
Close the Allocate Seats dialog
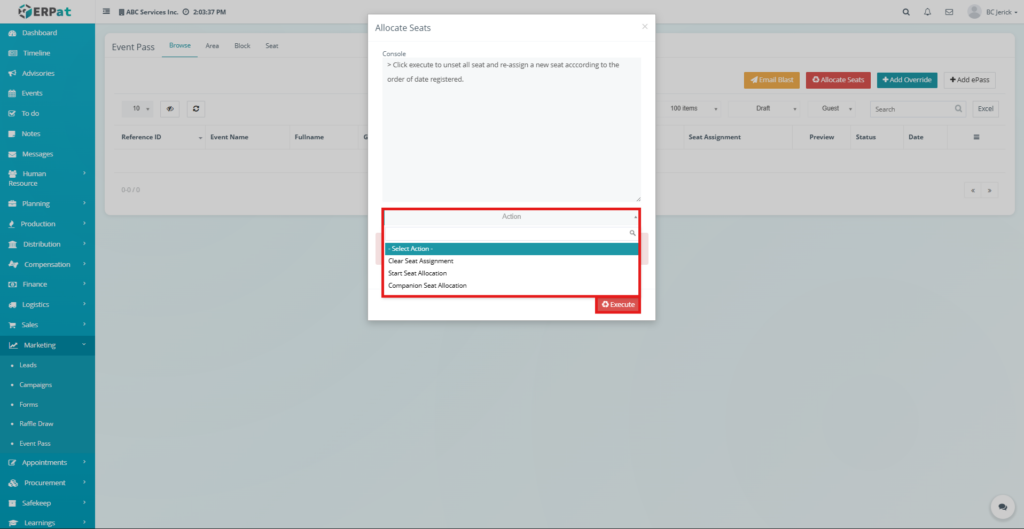(x=644, y=27)
